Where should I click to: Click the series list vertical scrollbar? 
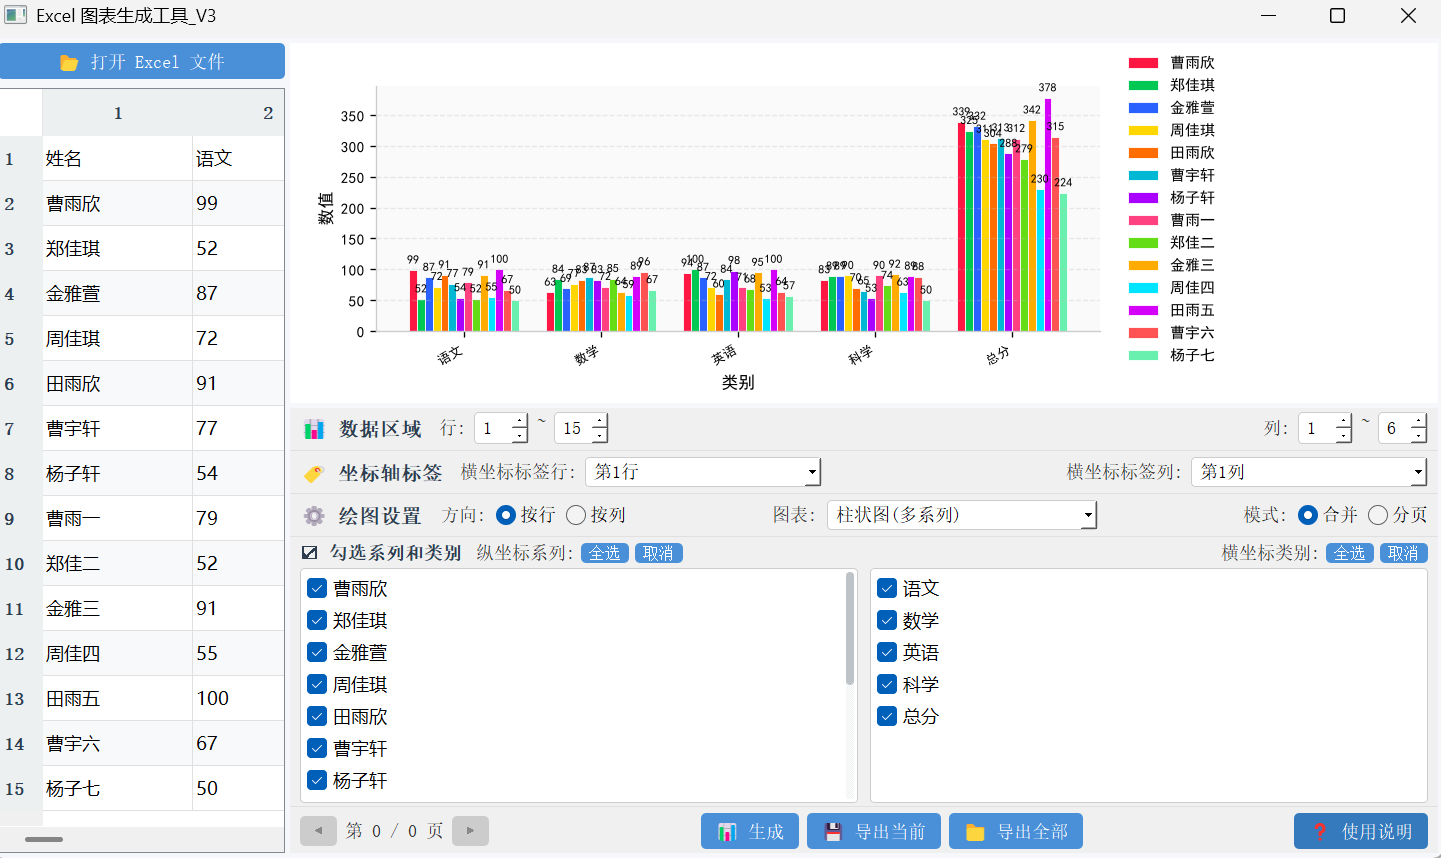tap(850, 629)
